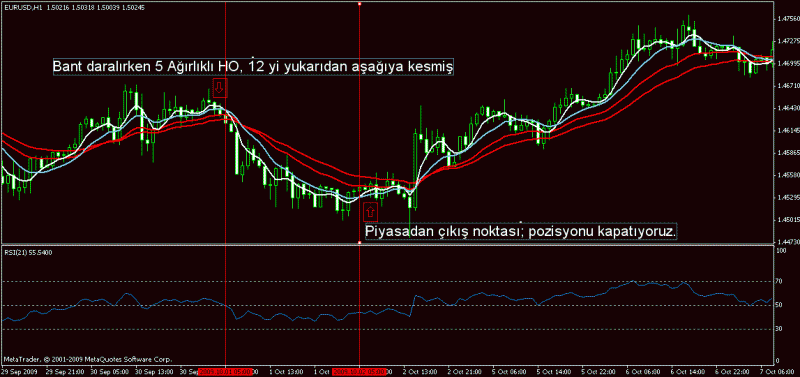
Task: Click the 1.46145 price scale value
Action: (787, 130)
